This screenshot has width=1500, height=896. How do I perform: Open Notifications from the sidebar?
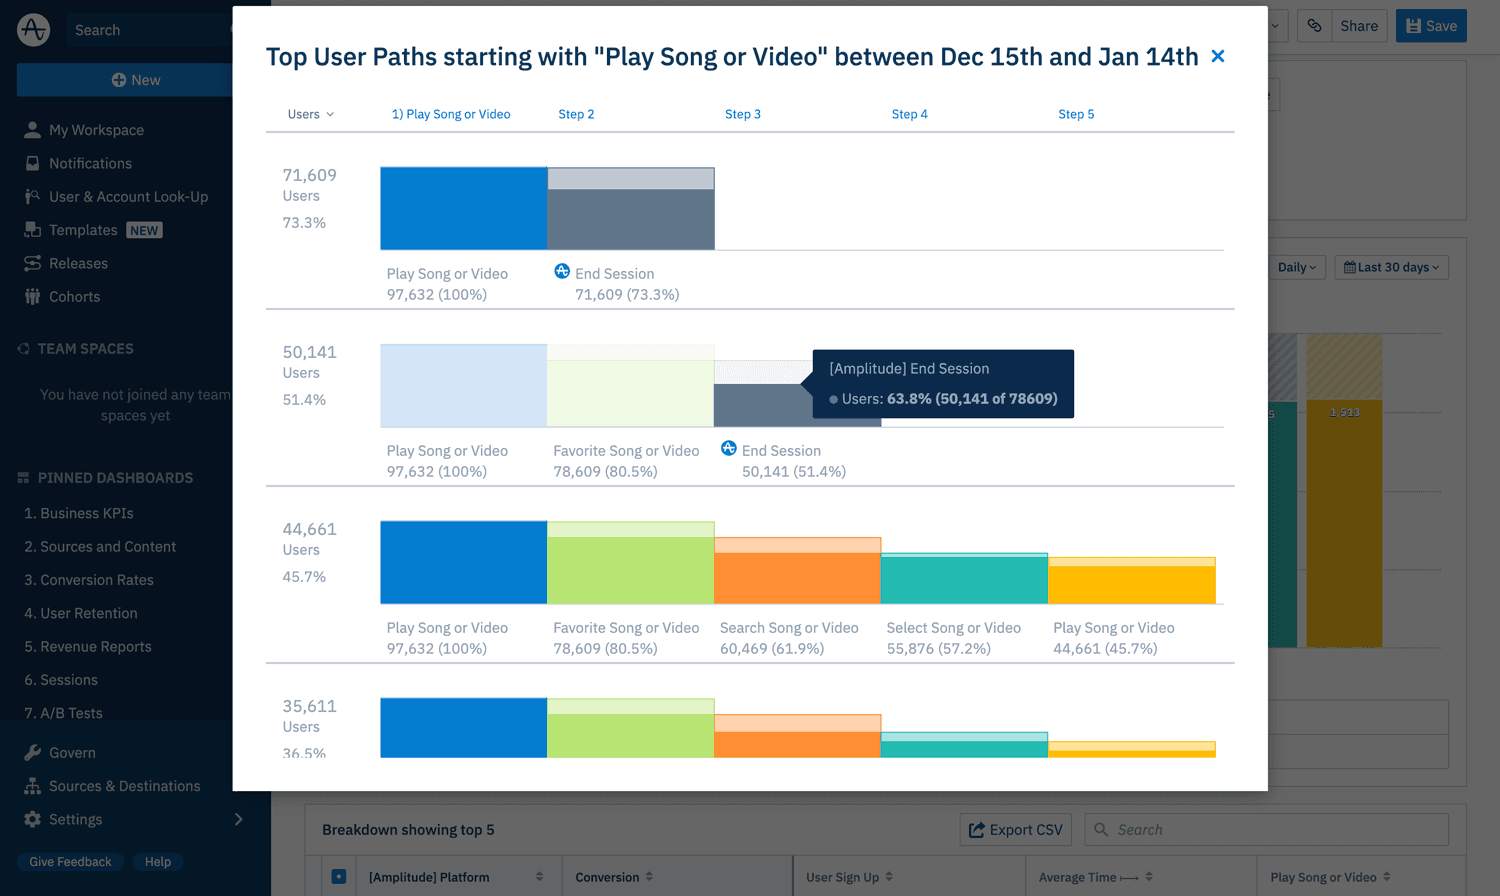(90, 163)
